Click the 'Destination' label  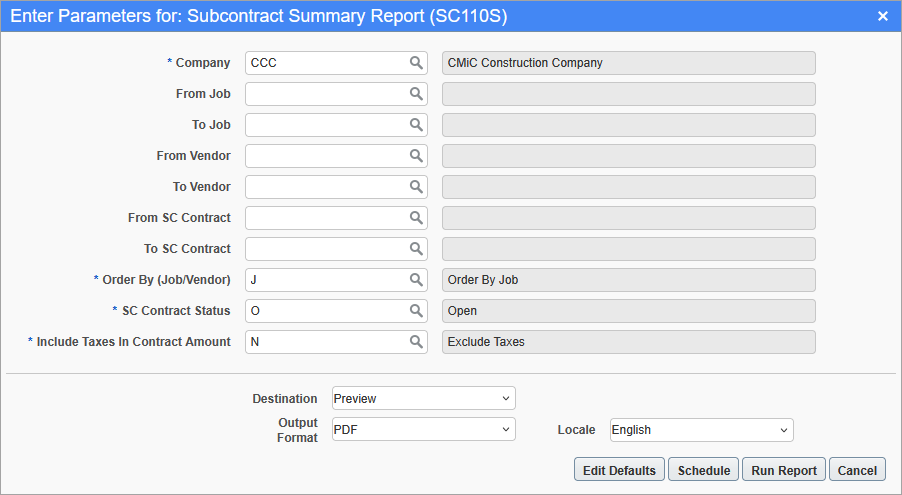[285, 399]
